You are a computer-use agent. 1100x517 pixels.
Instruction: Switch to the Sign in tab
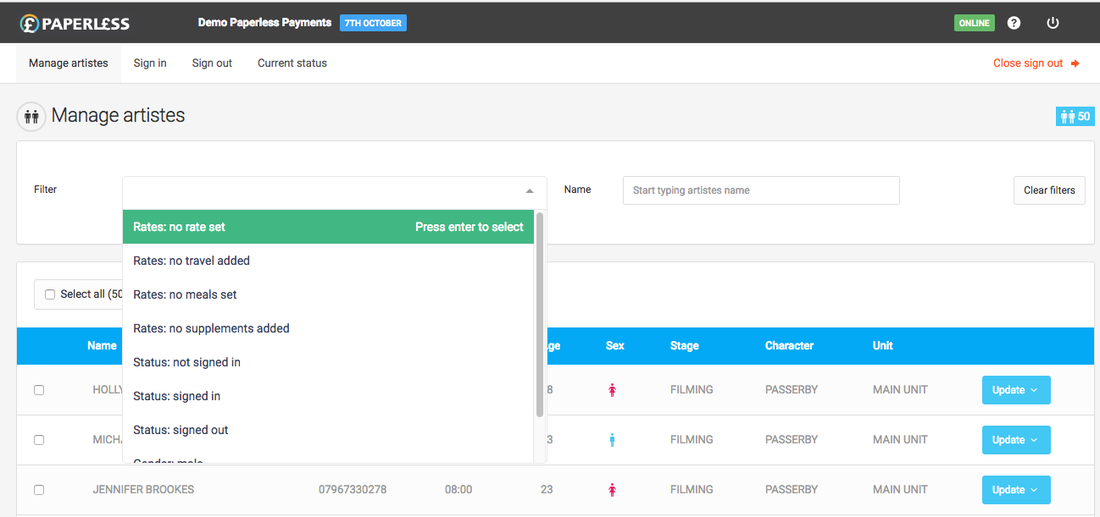(x=150, y=63)
